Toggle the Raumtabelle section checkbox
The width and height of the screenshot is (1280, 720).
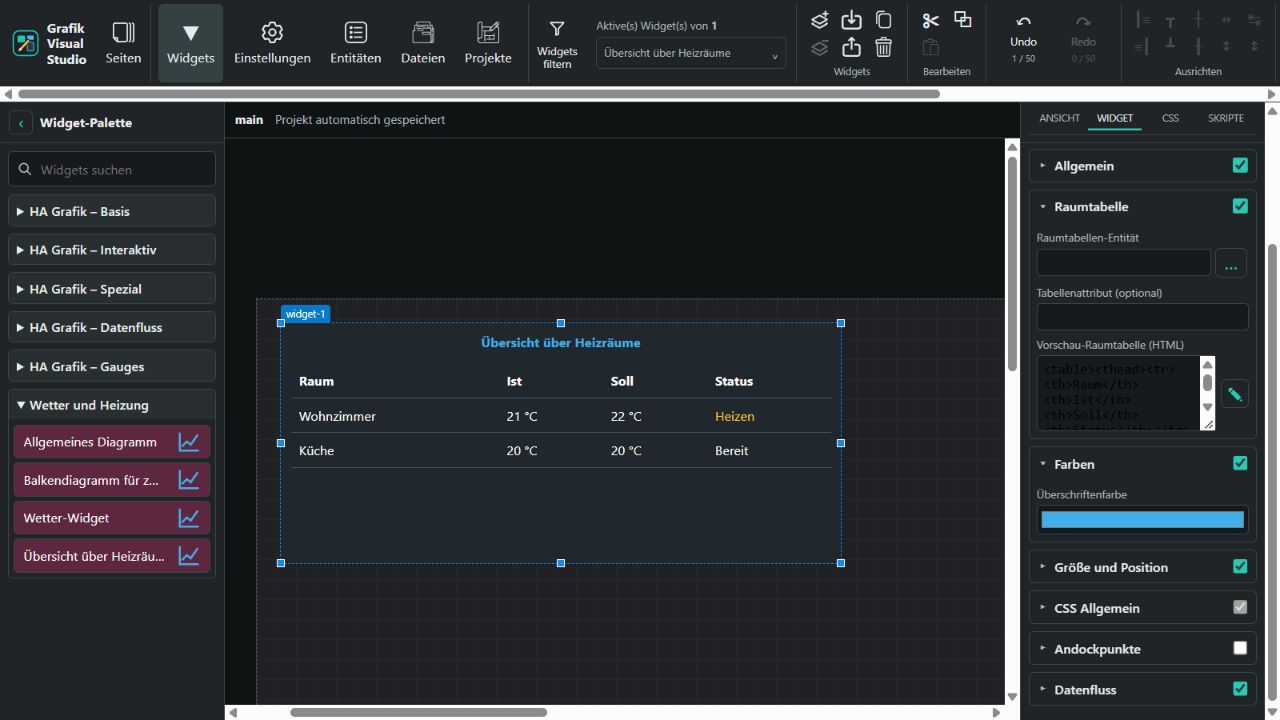pyautogui.click(x=1240, y=206)
